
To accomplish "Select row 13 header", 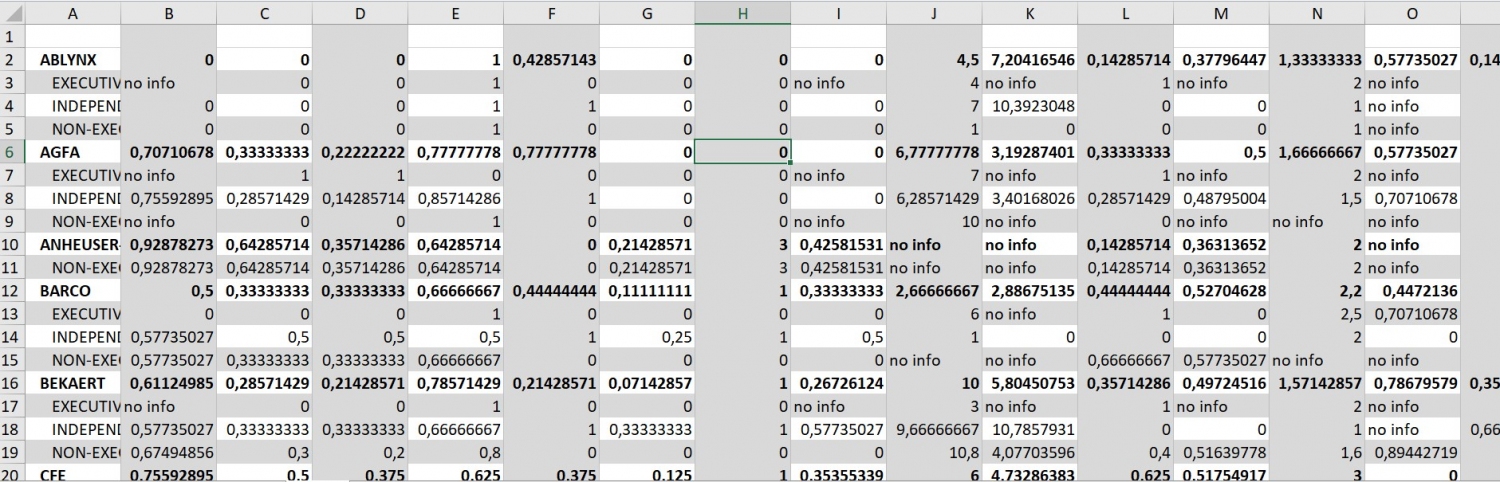I will pos(13,313).
